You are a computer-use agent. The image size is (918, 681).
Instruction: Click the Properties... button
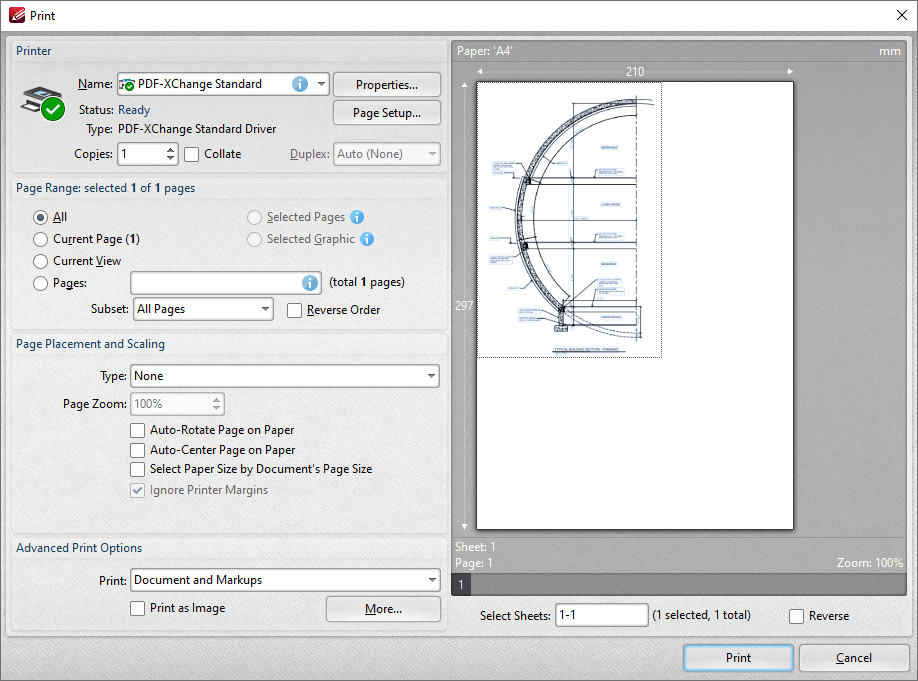[x=387, y=85]
